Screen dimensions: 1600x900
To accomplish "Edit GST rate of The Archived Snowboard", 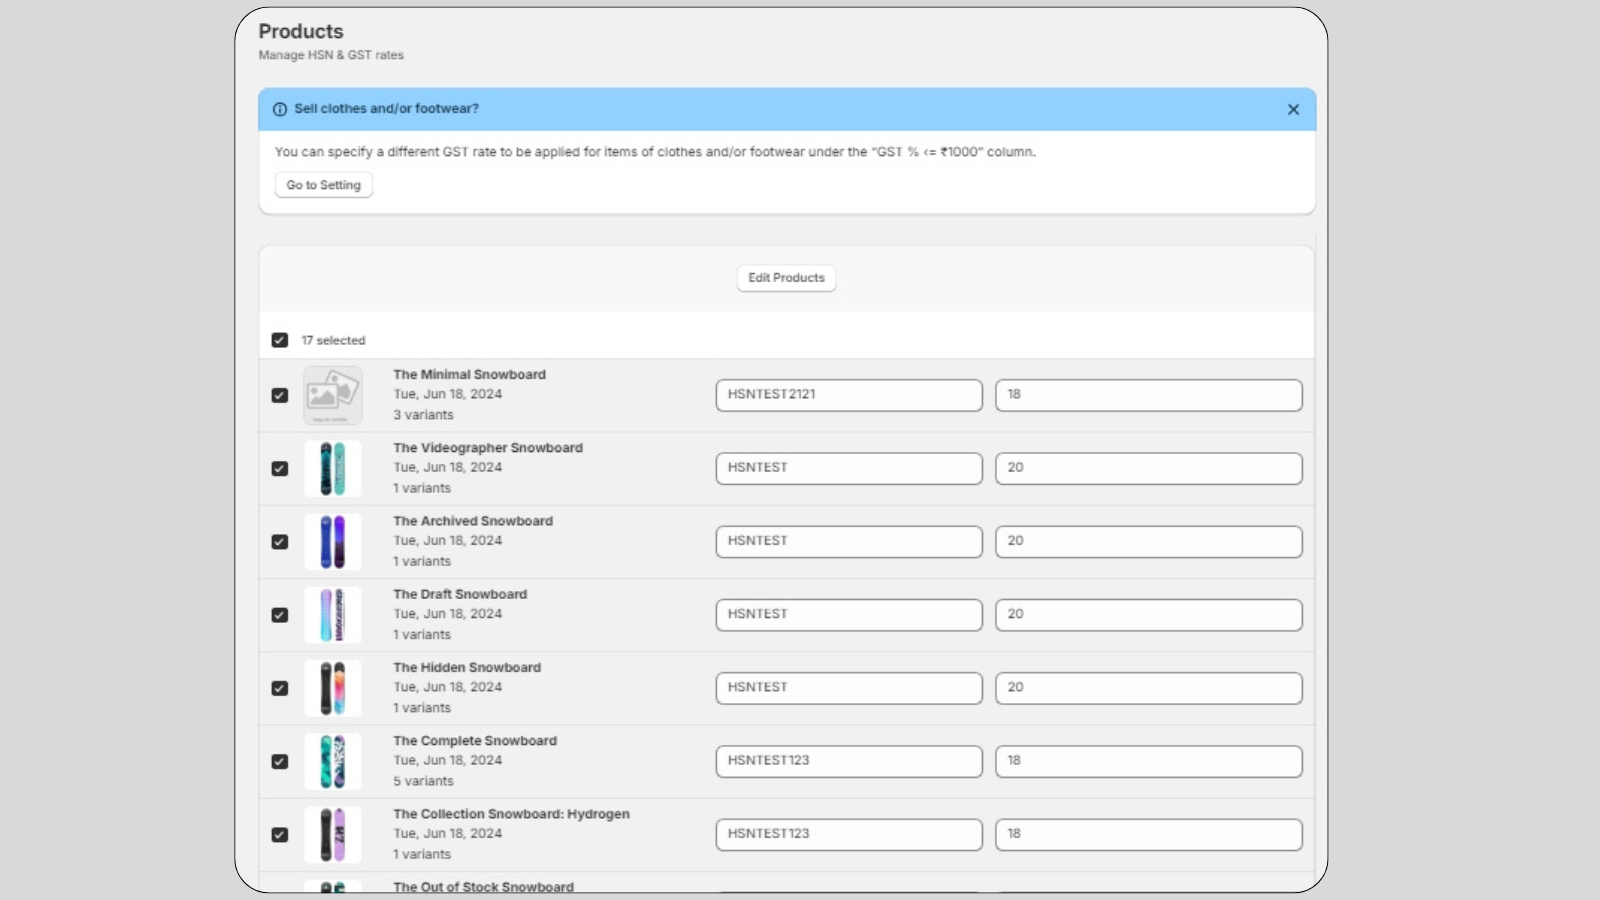I will 1149,541.
